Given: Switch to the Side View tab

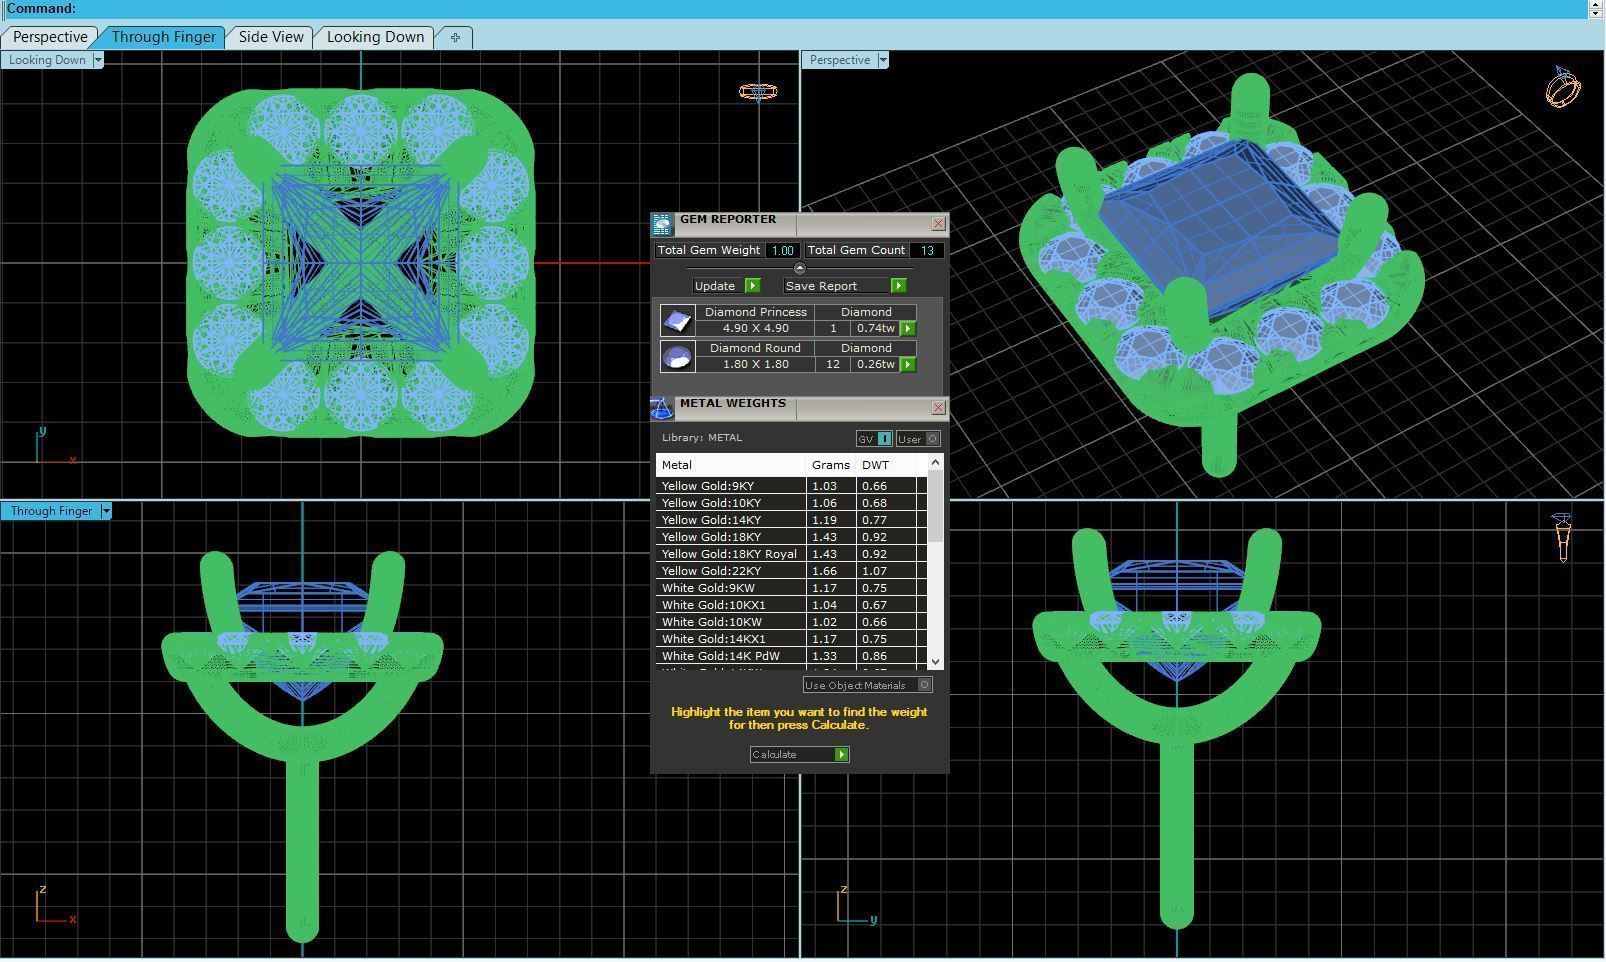Looking at the screenshot, I should [271, 37].
